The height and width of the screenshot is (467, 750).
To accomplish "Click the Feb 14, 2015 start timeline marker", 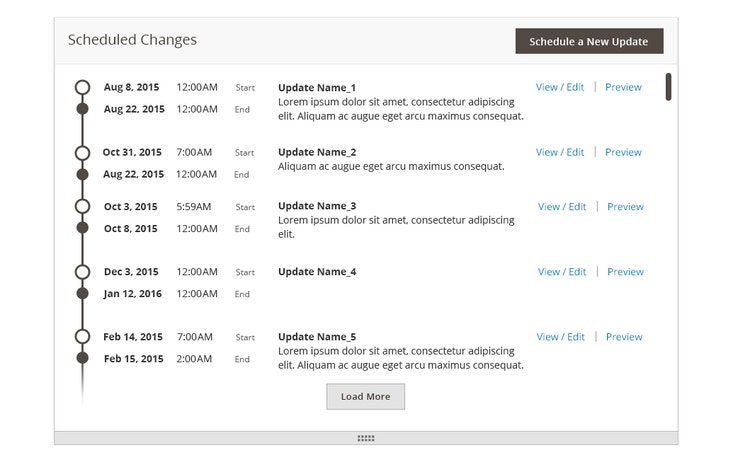I will 83,337.
